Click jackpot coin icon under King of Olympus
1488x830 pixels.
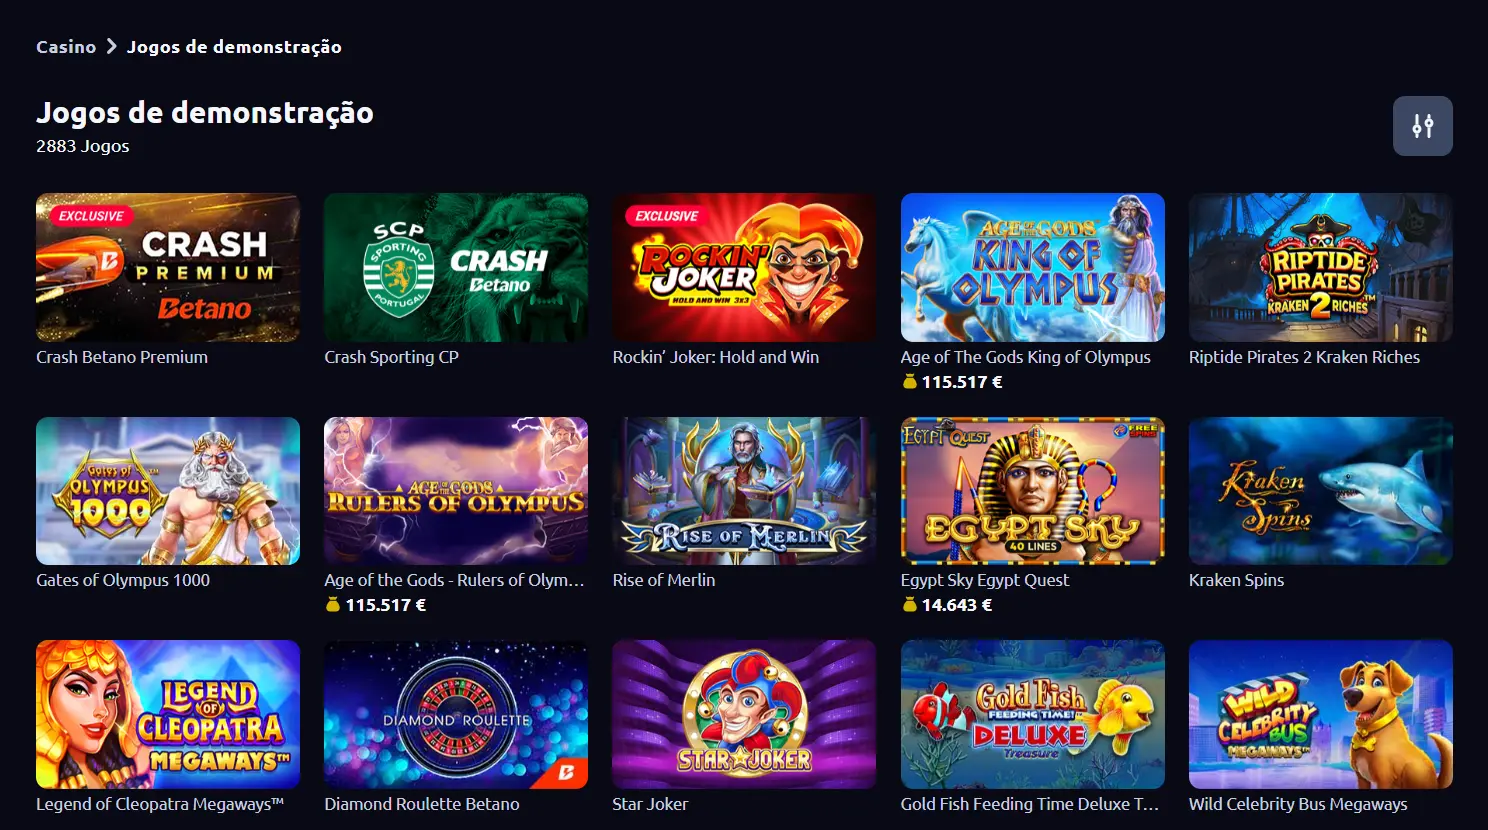point(909,382)
